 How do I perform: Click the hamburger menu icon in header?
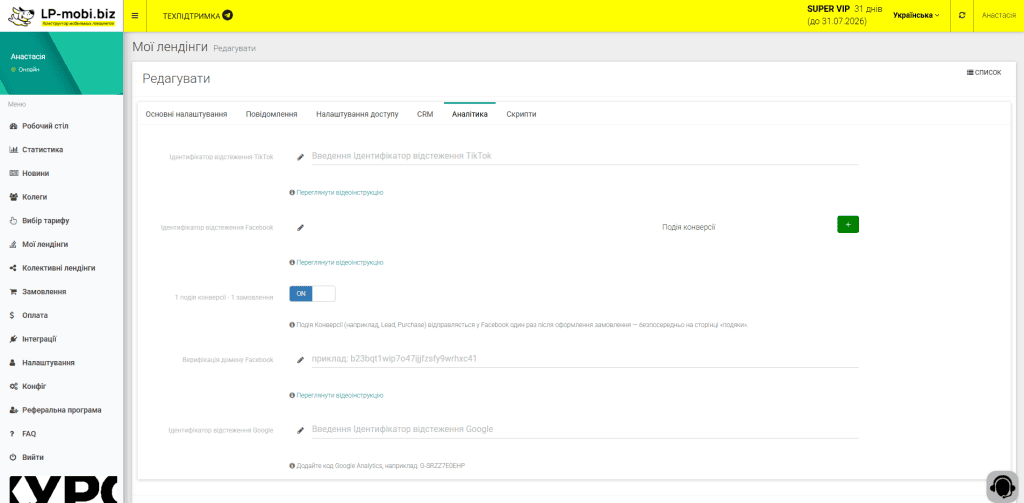point(135,15)
